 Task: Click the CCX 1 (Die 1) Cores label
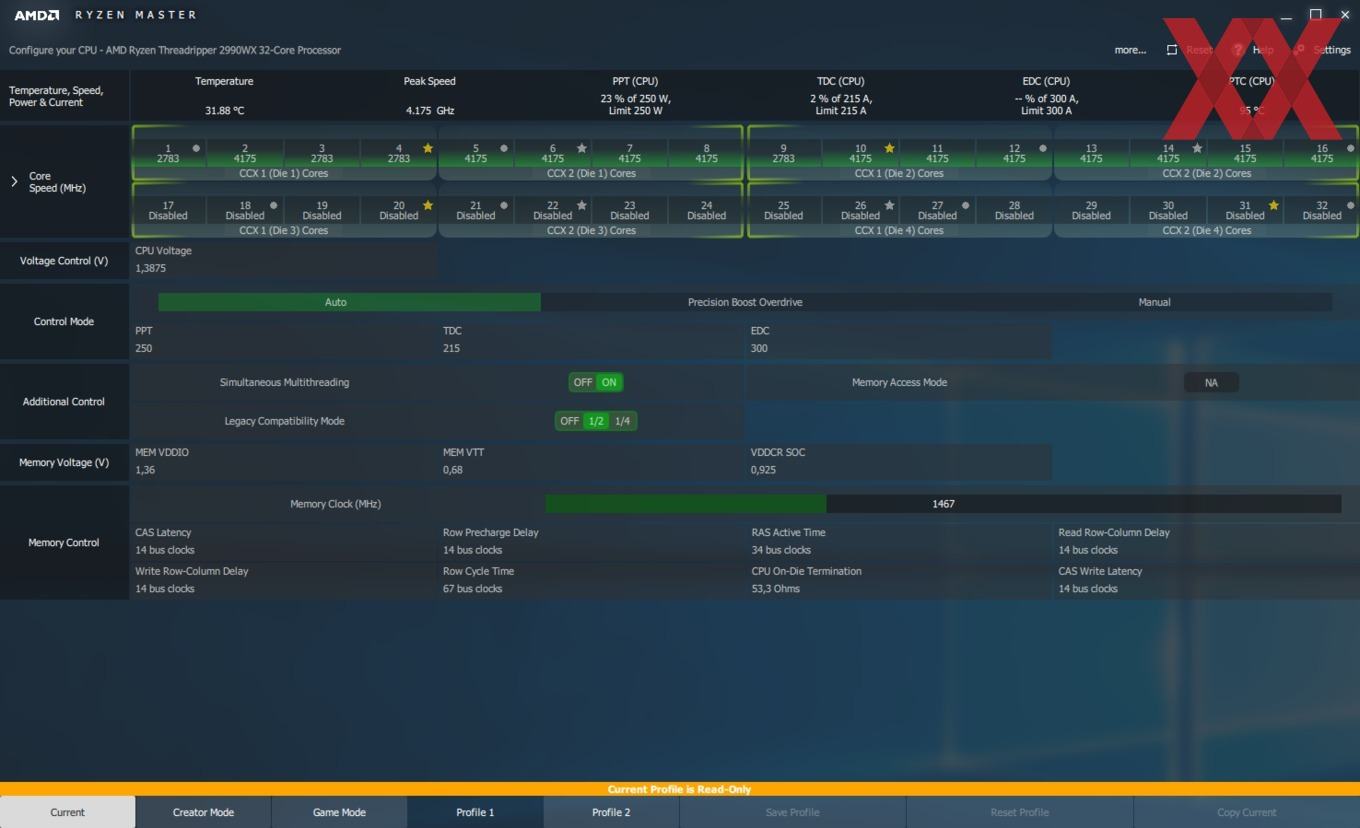(x=284, y=173)
